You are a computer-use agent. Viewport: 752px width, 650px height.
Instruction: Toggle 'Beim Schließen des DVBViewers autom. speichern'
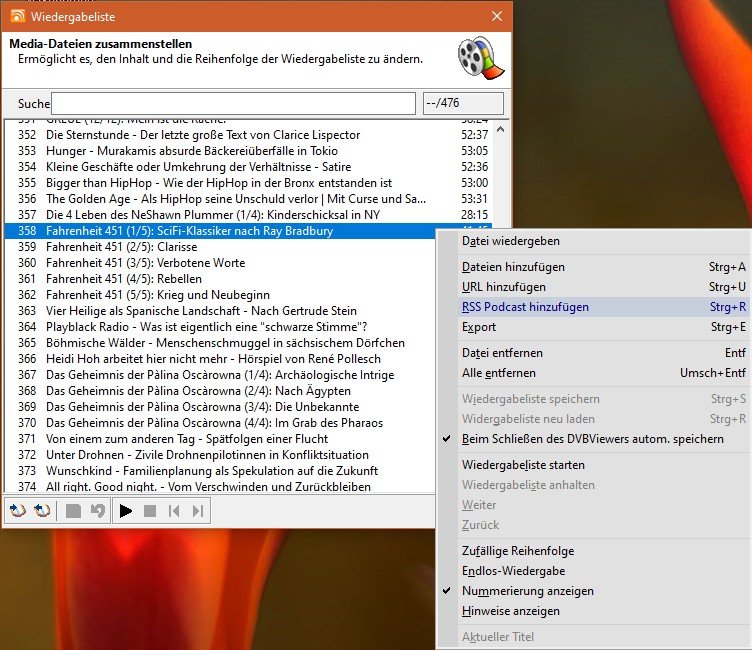click(592, 439)
